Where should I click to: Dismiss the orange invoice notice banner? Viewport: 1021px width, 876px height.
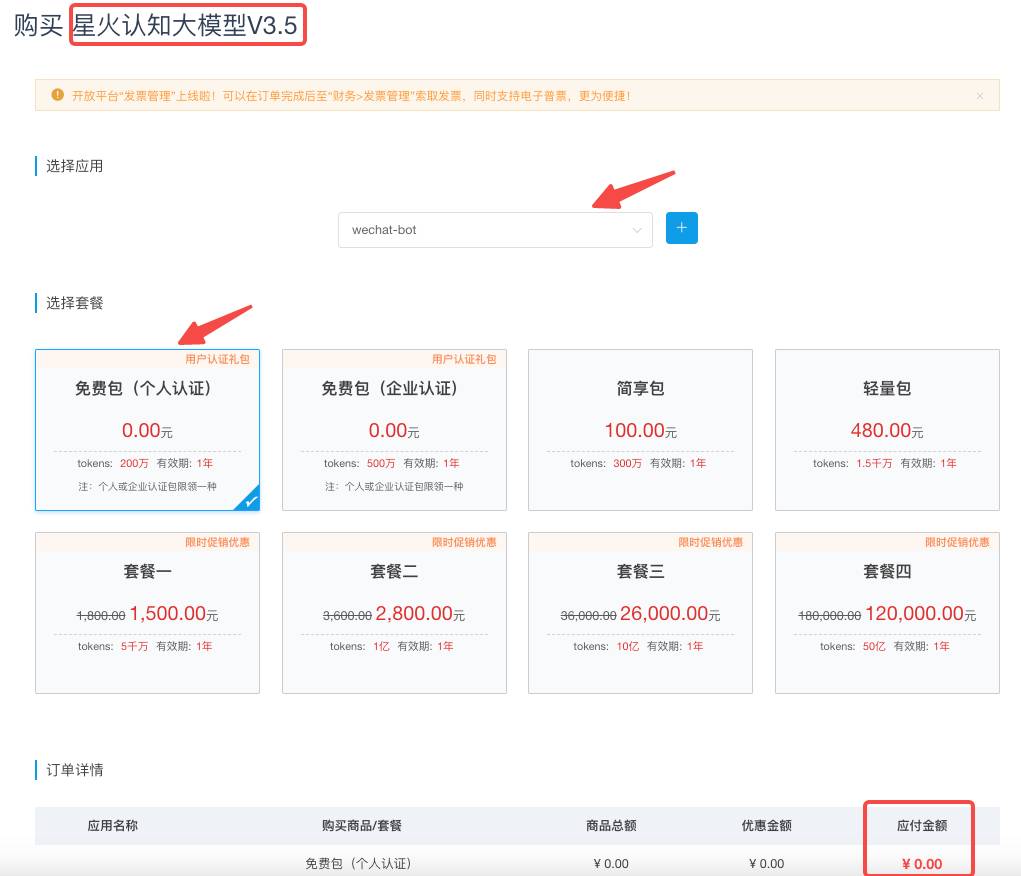click(x=979, y=96)
